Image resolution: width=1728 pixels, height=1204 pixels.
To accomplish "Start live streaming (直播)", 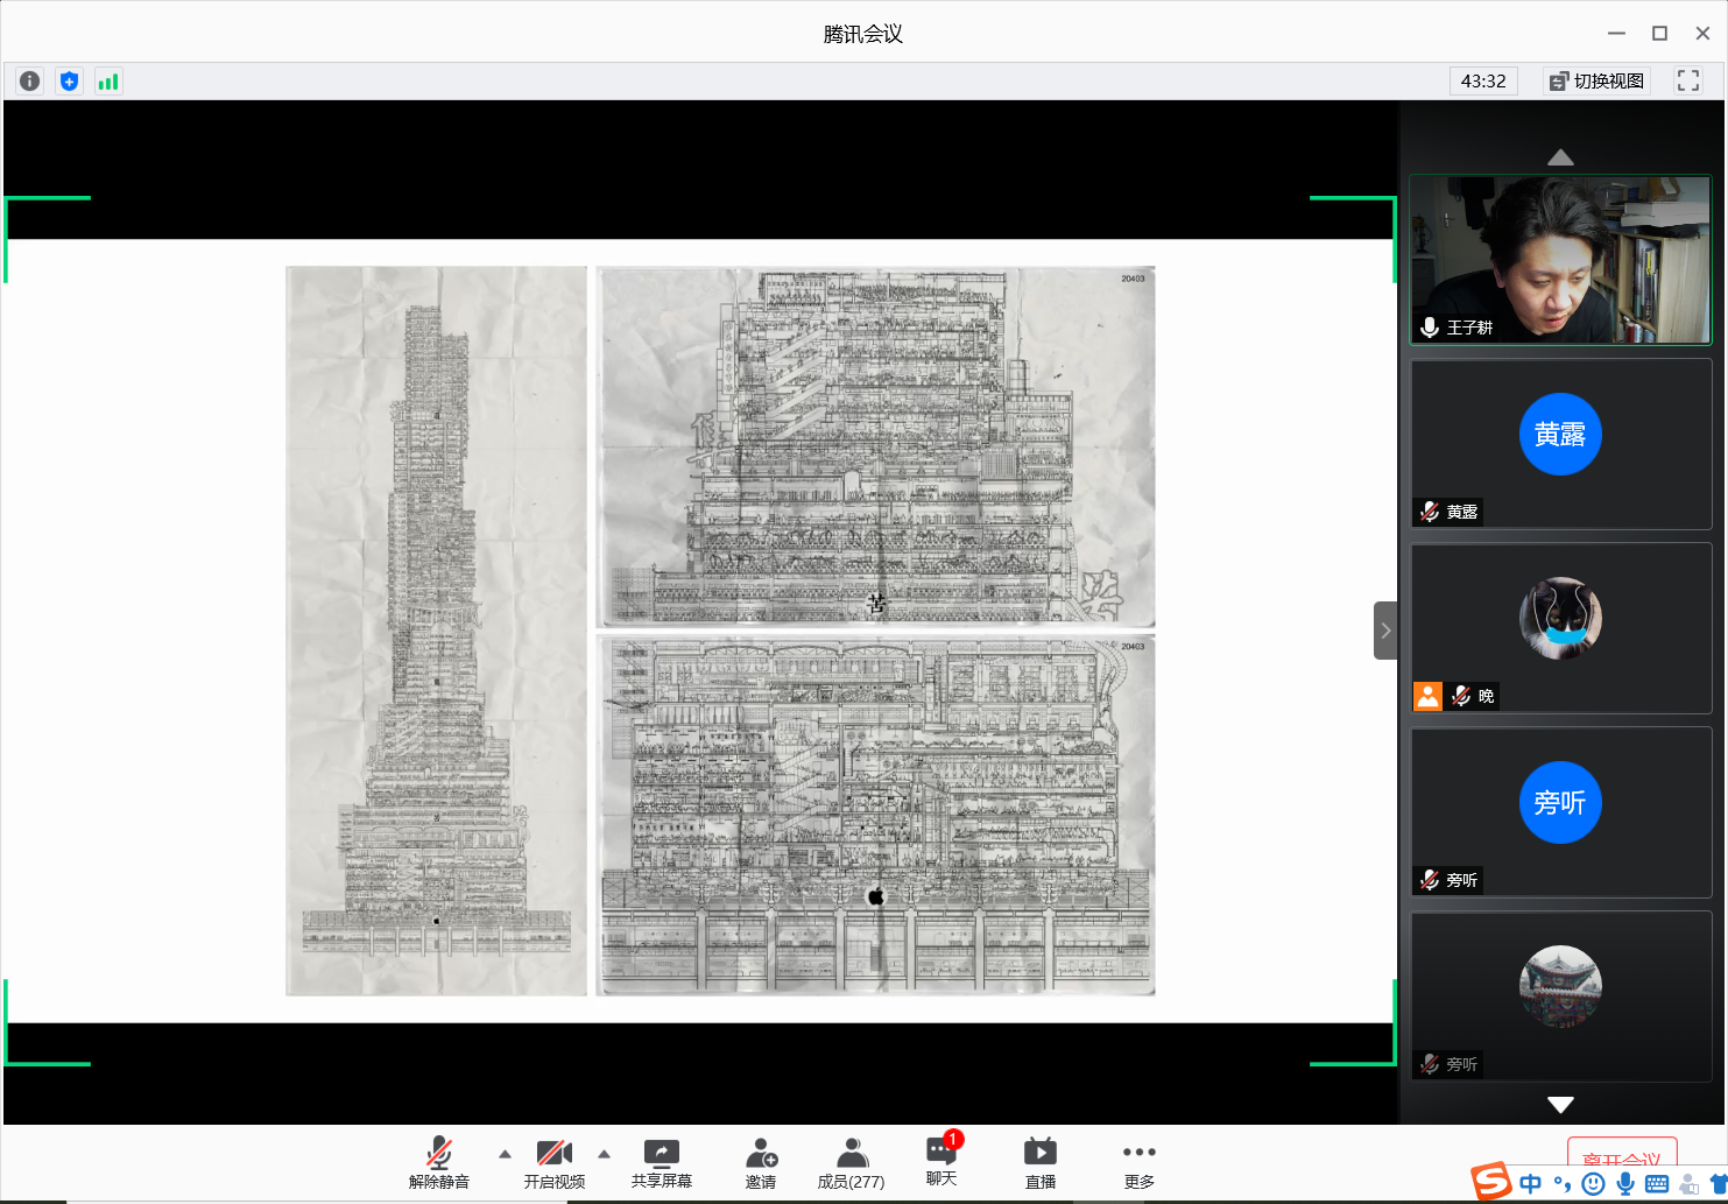I will 1040,1163.
